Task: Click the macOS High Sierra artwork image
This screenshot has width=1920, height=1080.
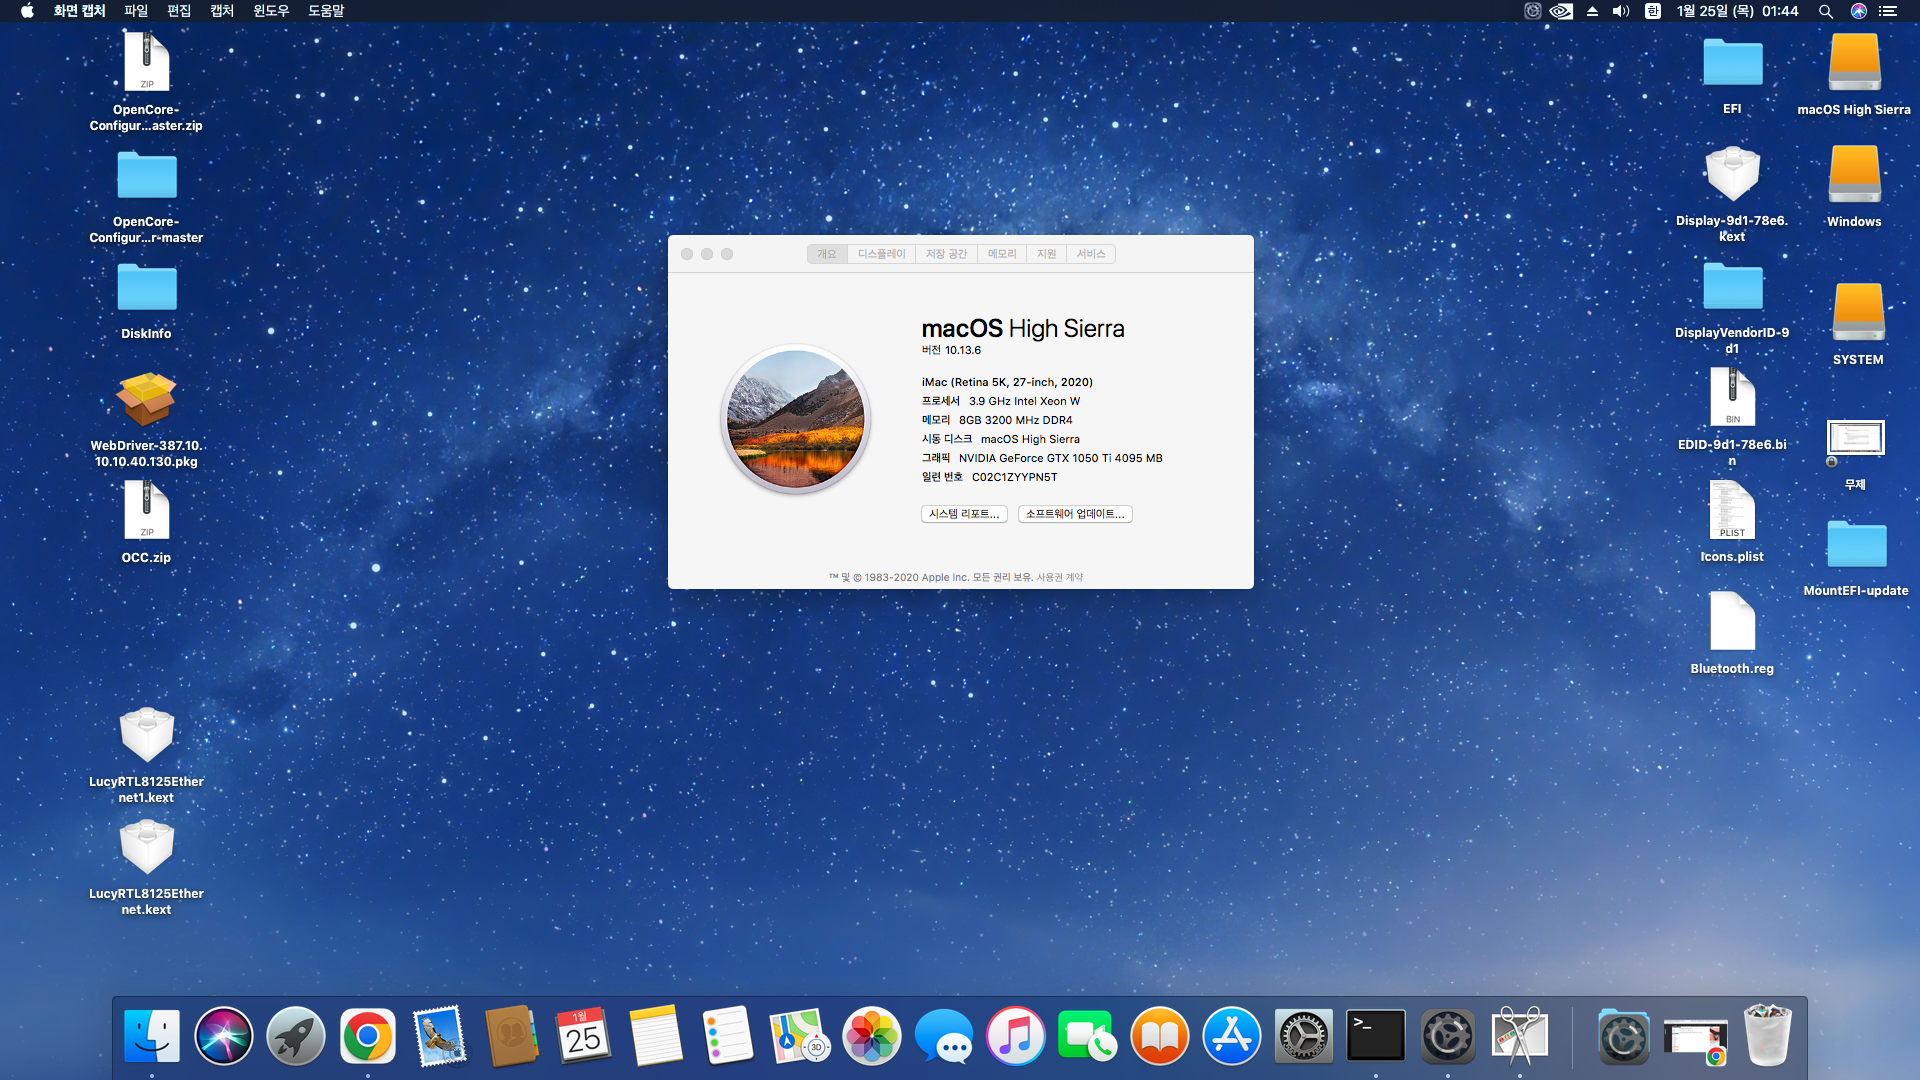Action: coord(796,419)
